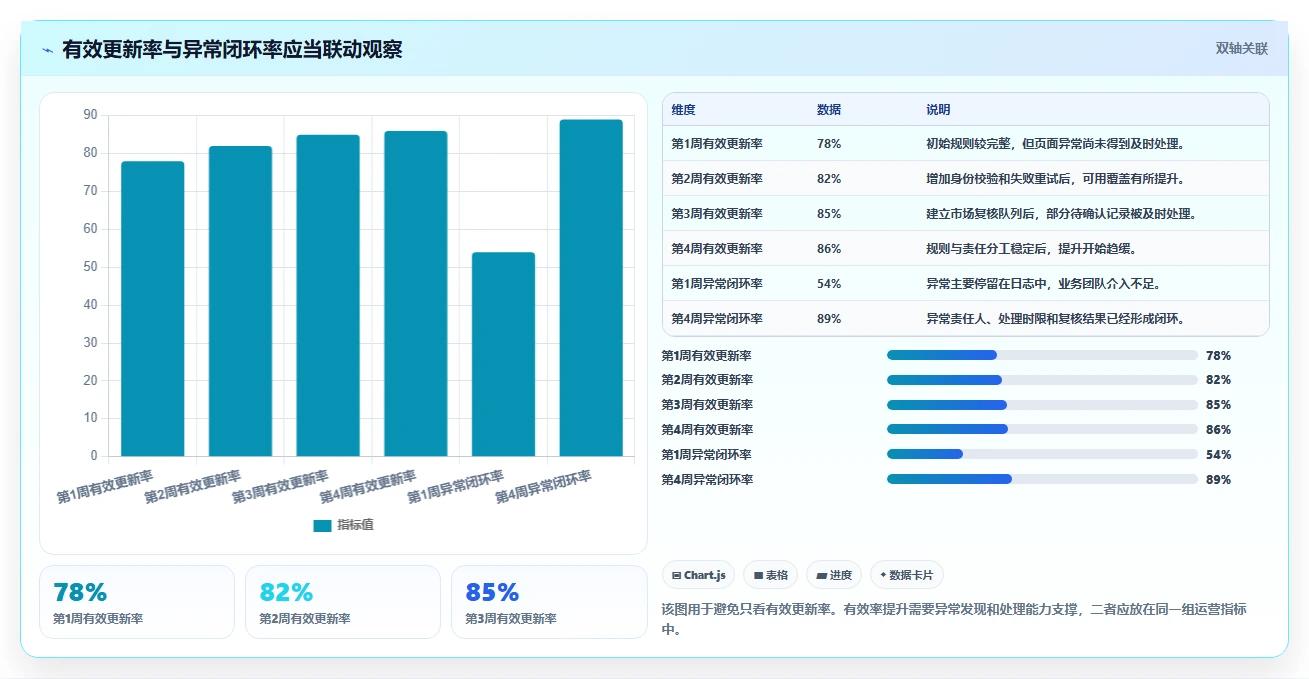Screen dimensions: 1309x679
Task: Click the lightning icon beside the title
Action: 48,50
